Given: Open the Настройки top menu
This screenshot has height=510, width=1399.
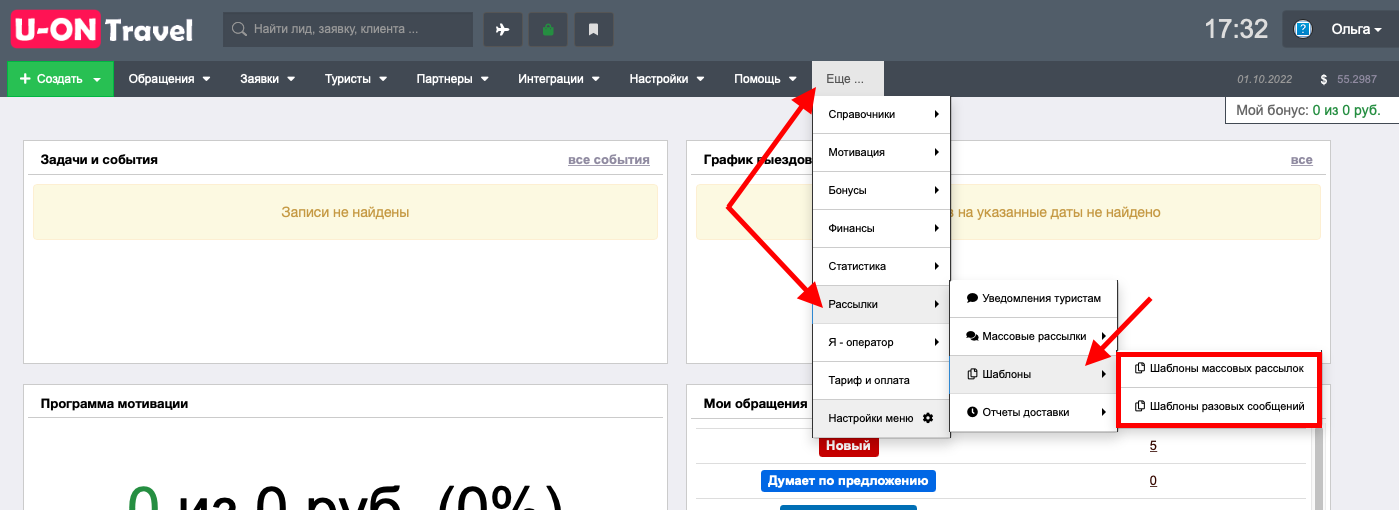Looking at the screenshot, I should pos(666,79).
